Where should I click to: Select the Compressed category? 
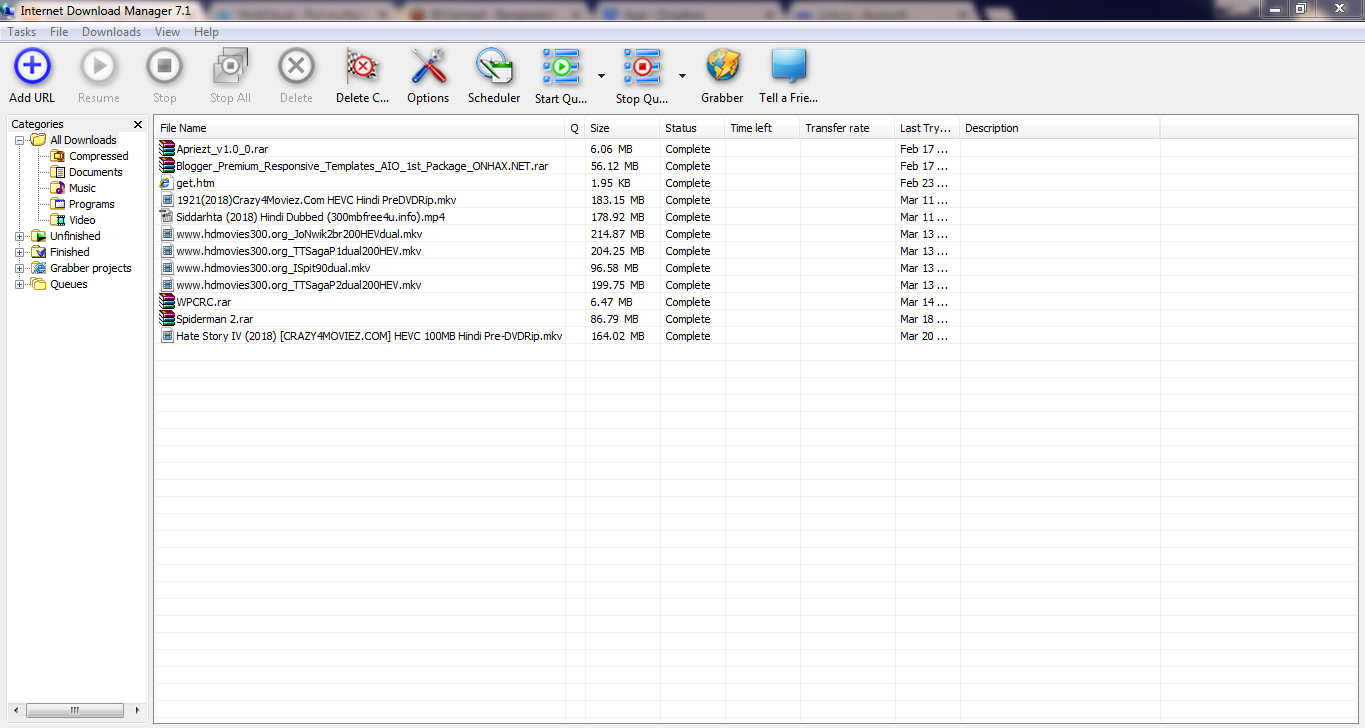[98, 156]
